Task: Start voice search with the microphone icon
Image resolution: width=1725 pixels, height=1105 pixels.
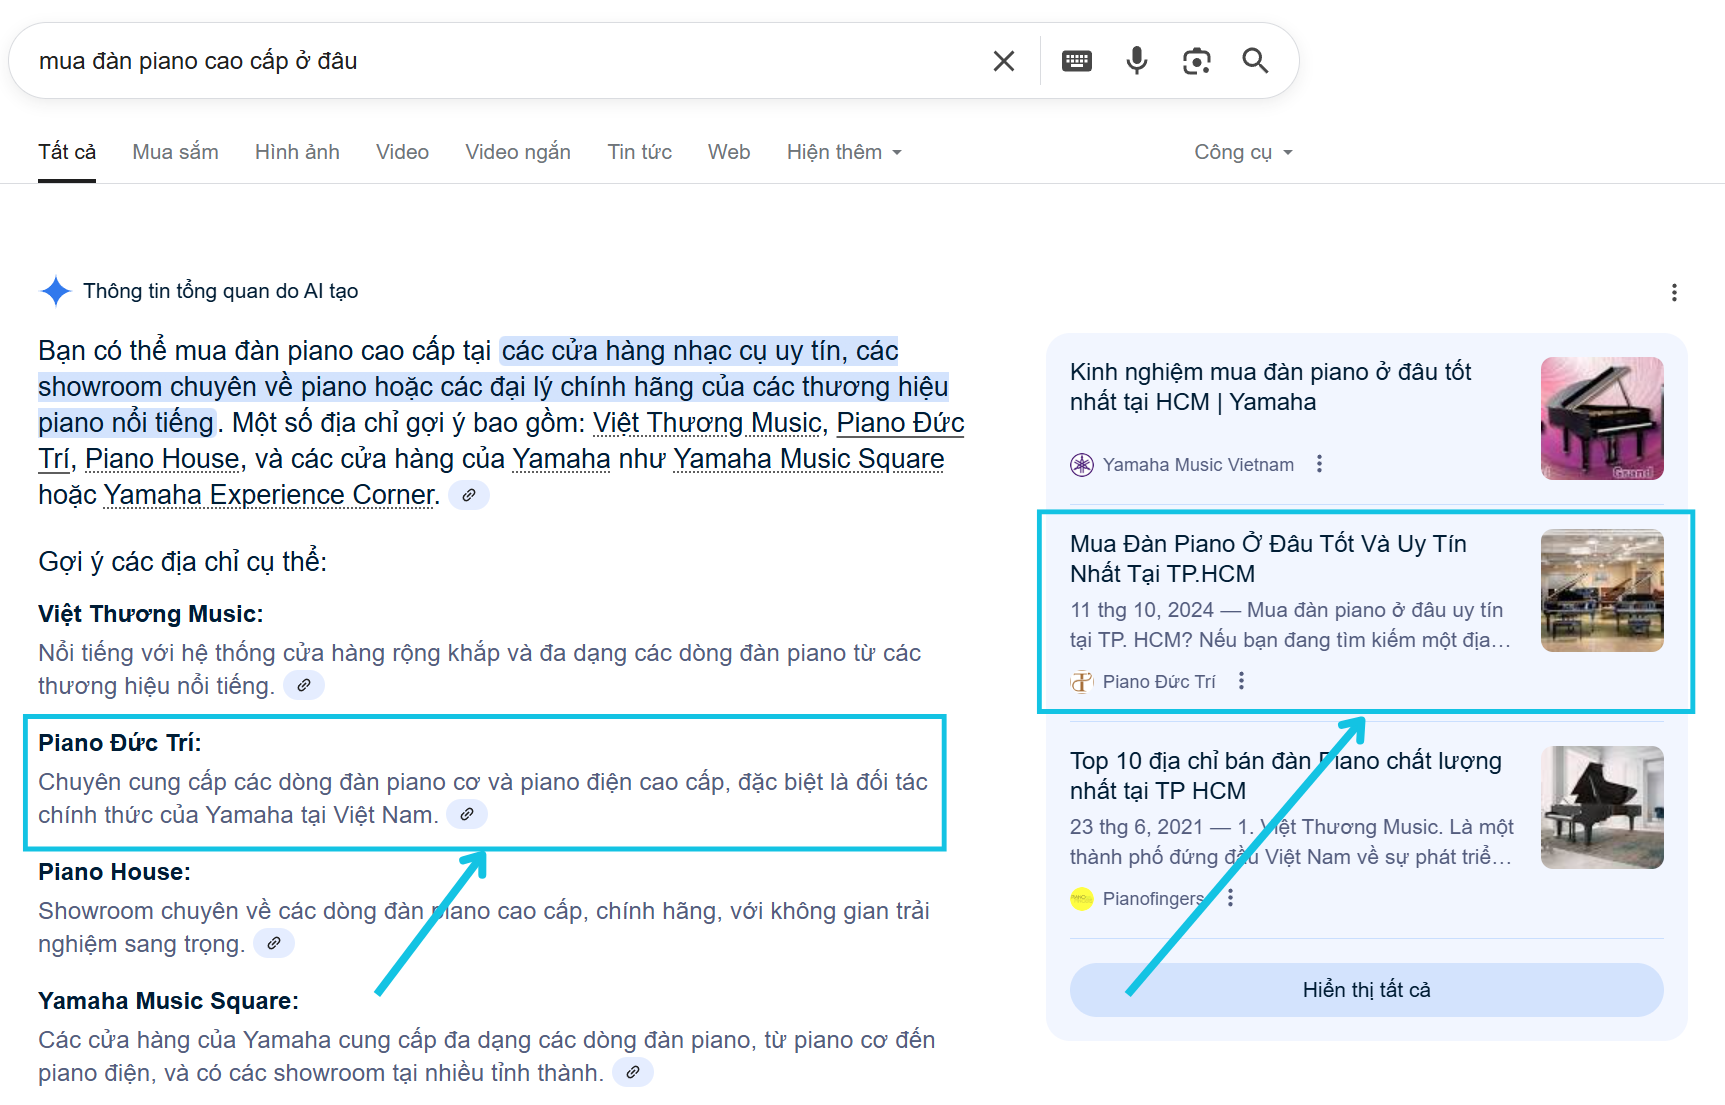Action: [1136, 60]
